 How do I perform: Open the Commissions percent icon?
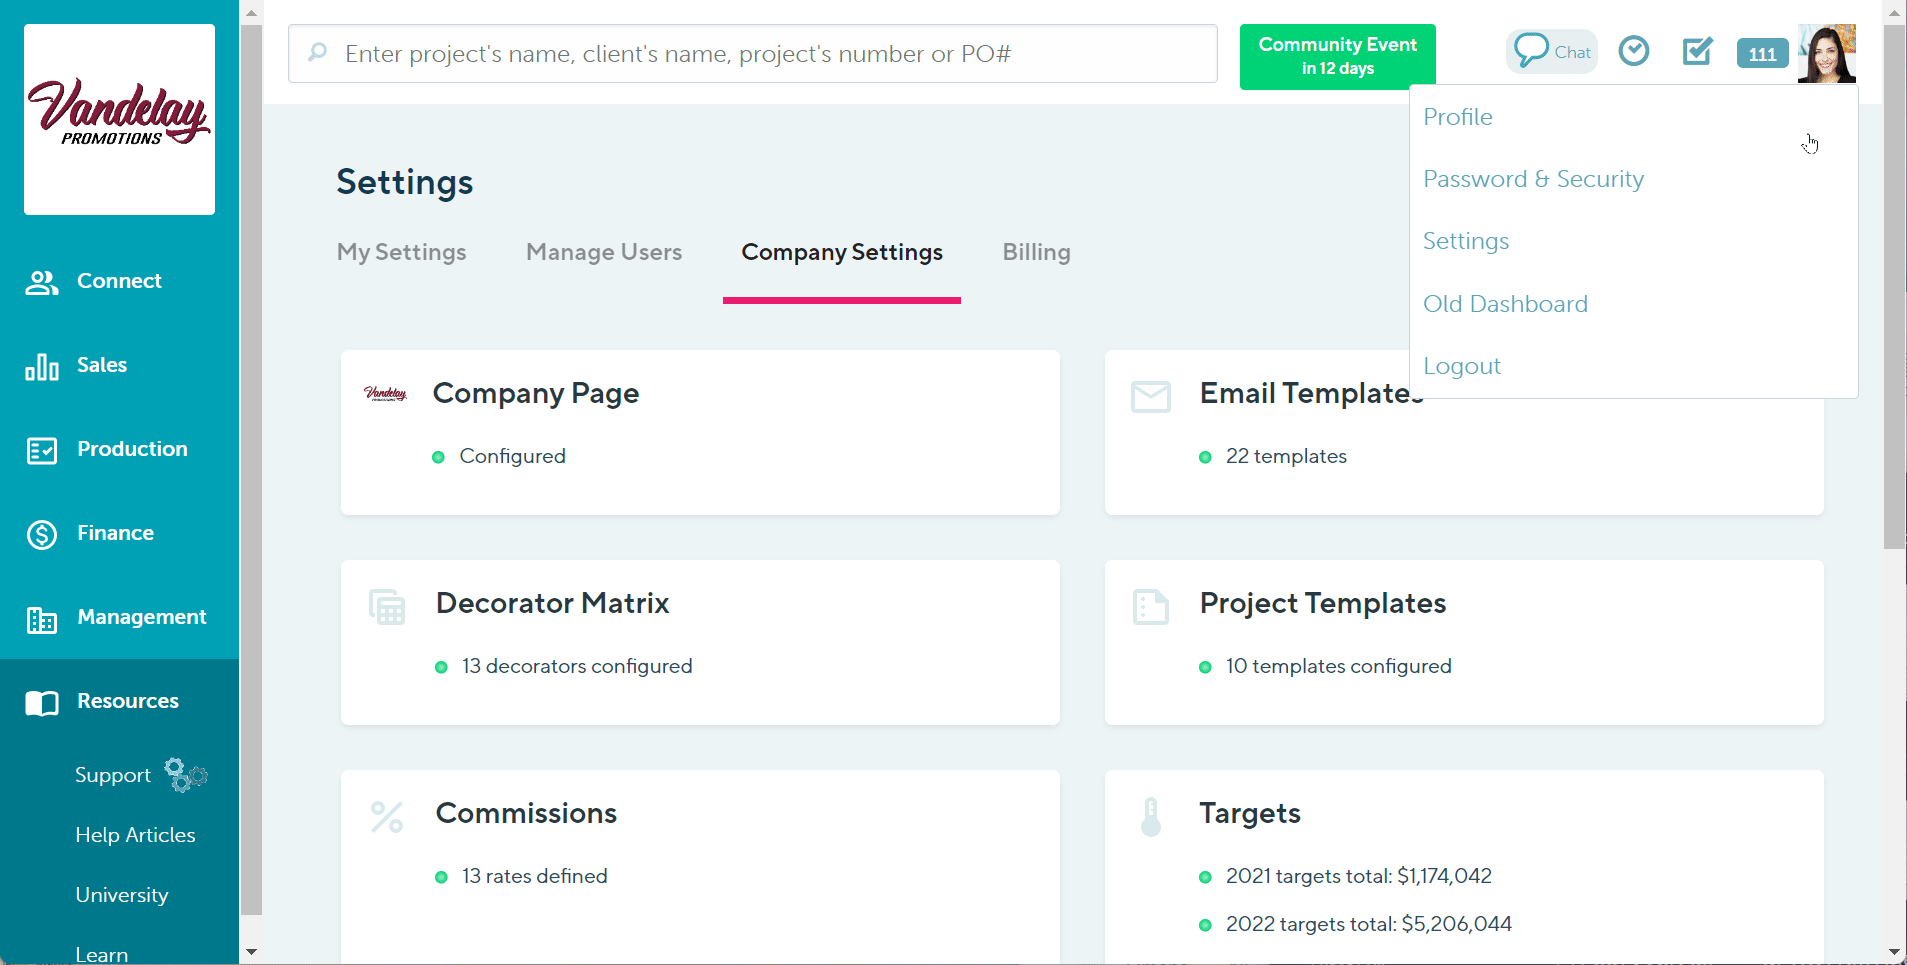point(386,816)
